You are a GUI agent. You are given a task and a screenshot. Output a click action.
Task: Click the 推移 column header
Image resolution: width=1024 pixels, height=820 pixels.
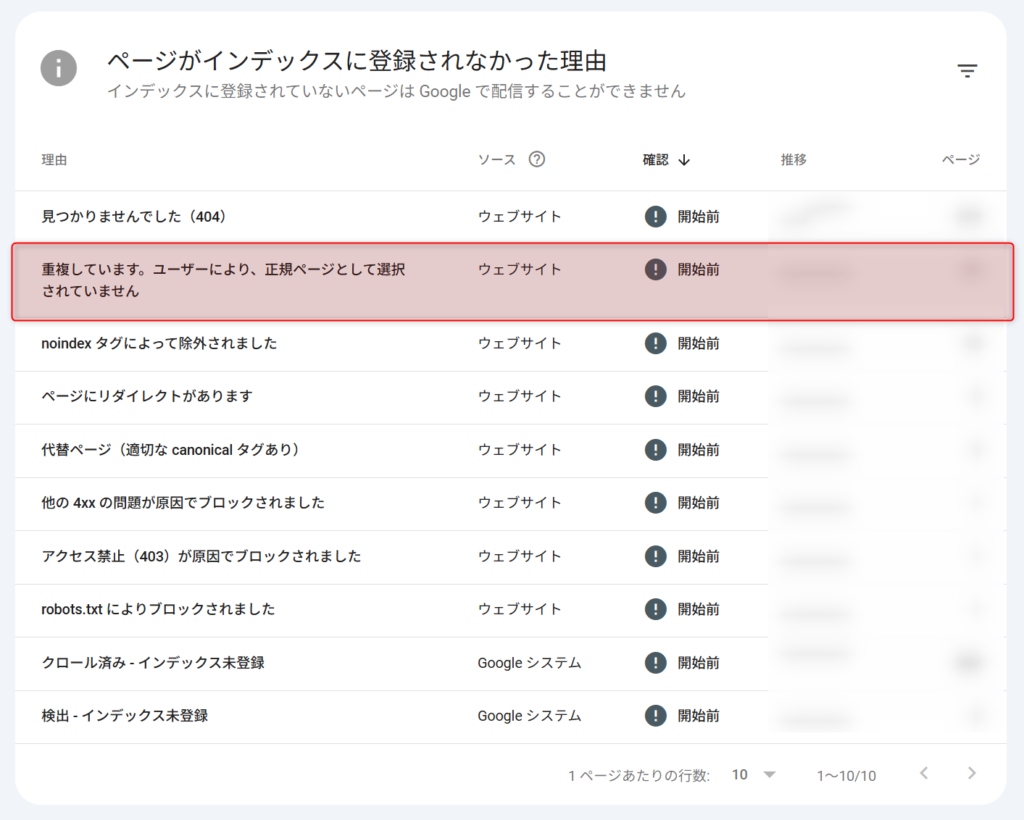[792, 158]
